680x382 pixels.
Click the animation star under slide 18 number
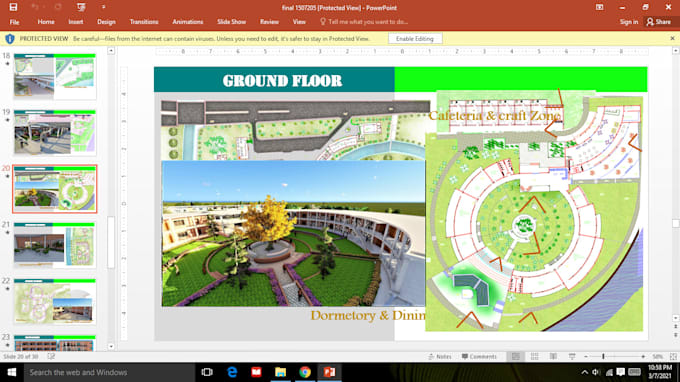tap(7, 64)
